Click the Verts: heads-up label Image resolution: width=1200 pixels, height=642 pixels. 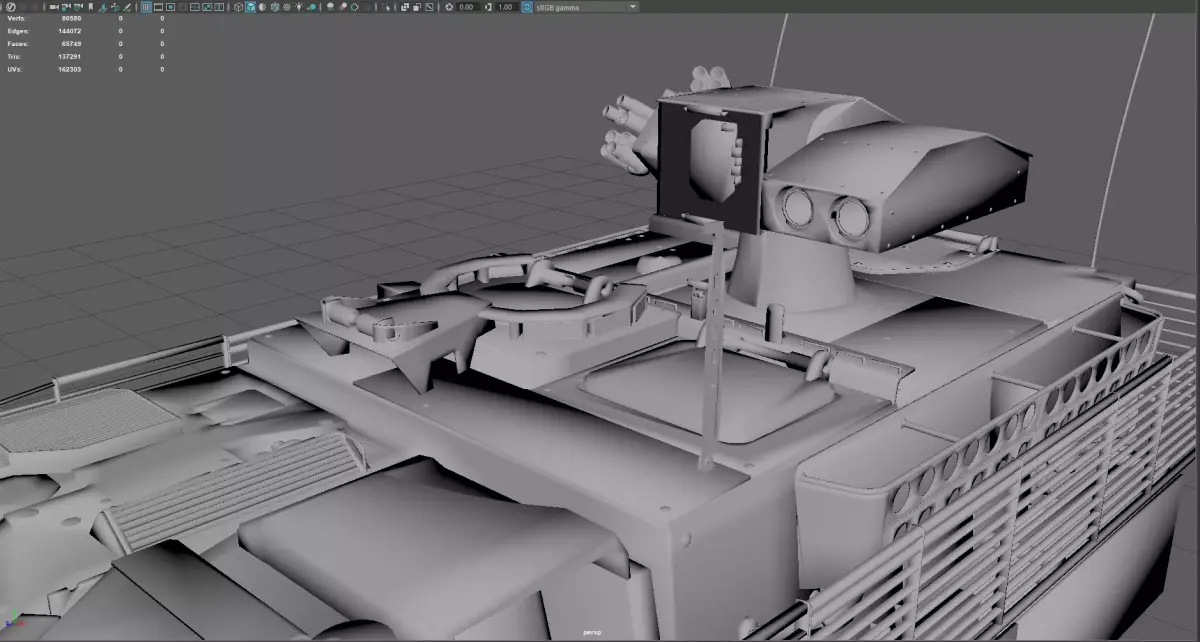pyautogui.click(x=17, y=18)
